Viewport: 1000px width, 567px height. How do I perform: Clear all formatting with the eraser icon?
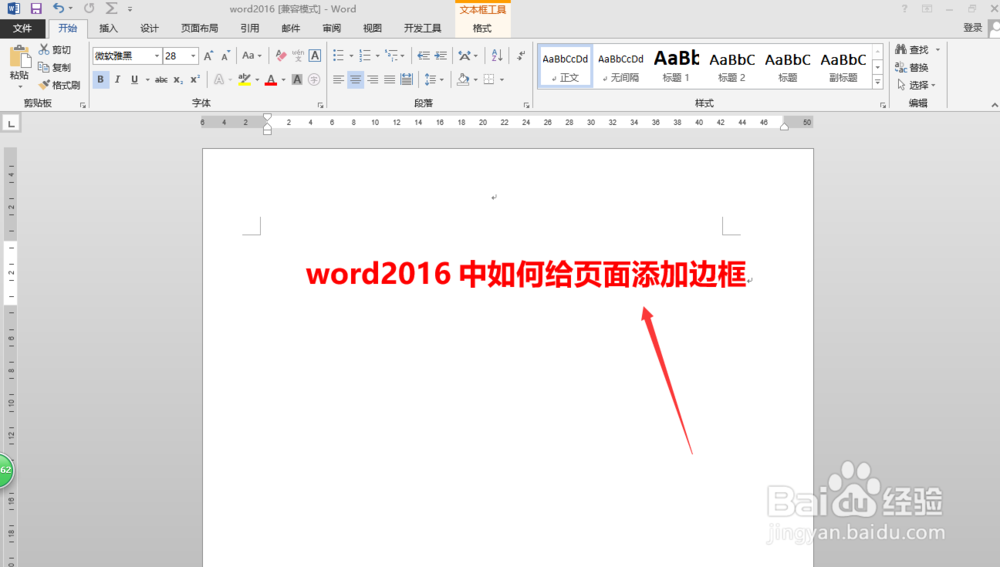click(281, 56)
